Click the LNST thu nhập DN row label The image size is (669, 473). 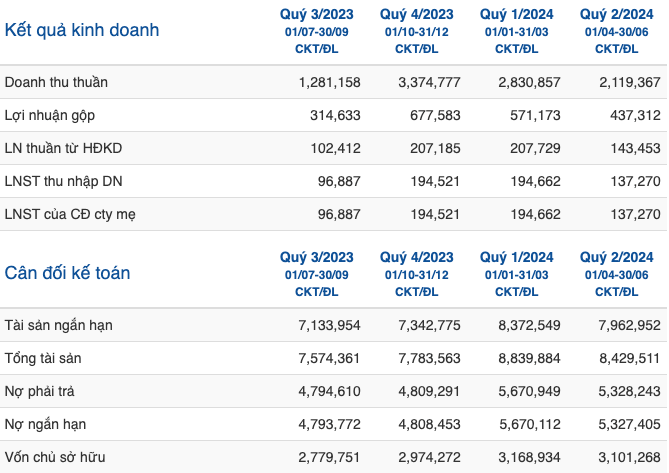(x=64, y=181)
